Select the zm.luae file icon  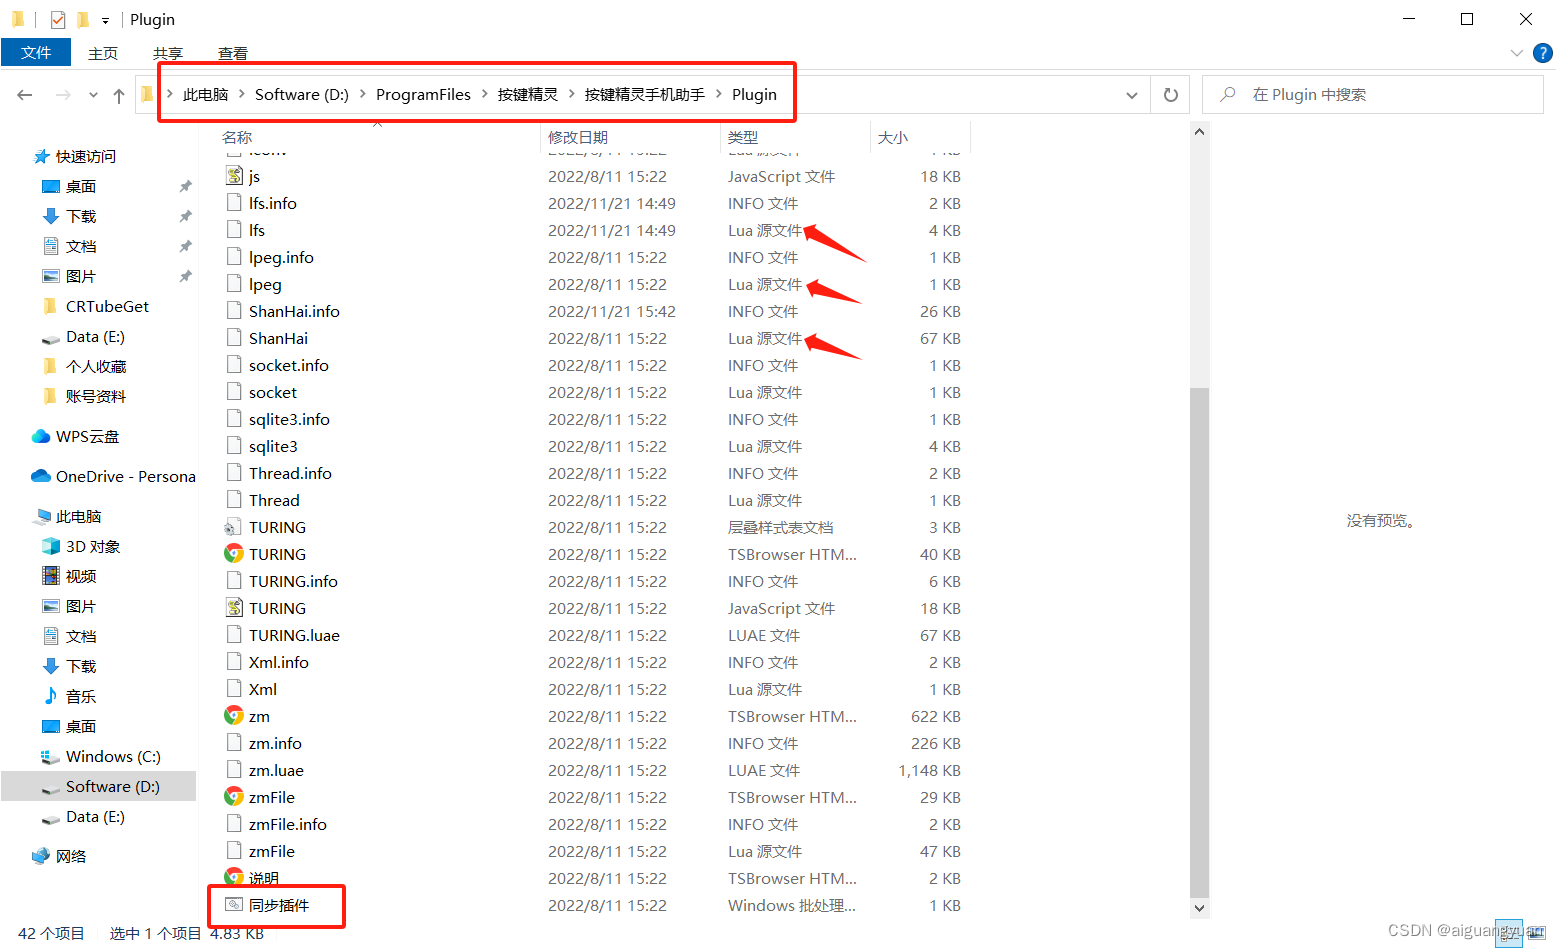(x=234, y=770)
